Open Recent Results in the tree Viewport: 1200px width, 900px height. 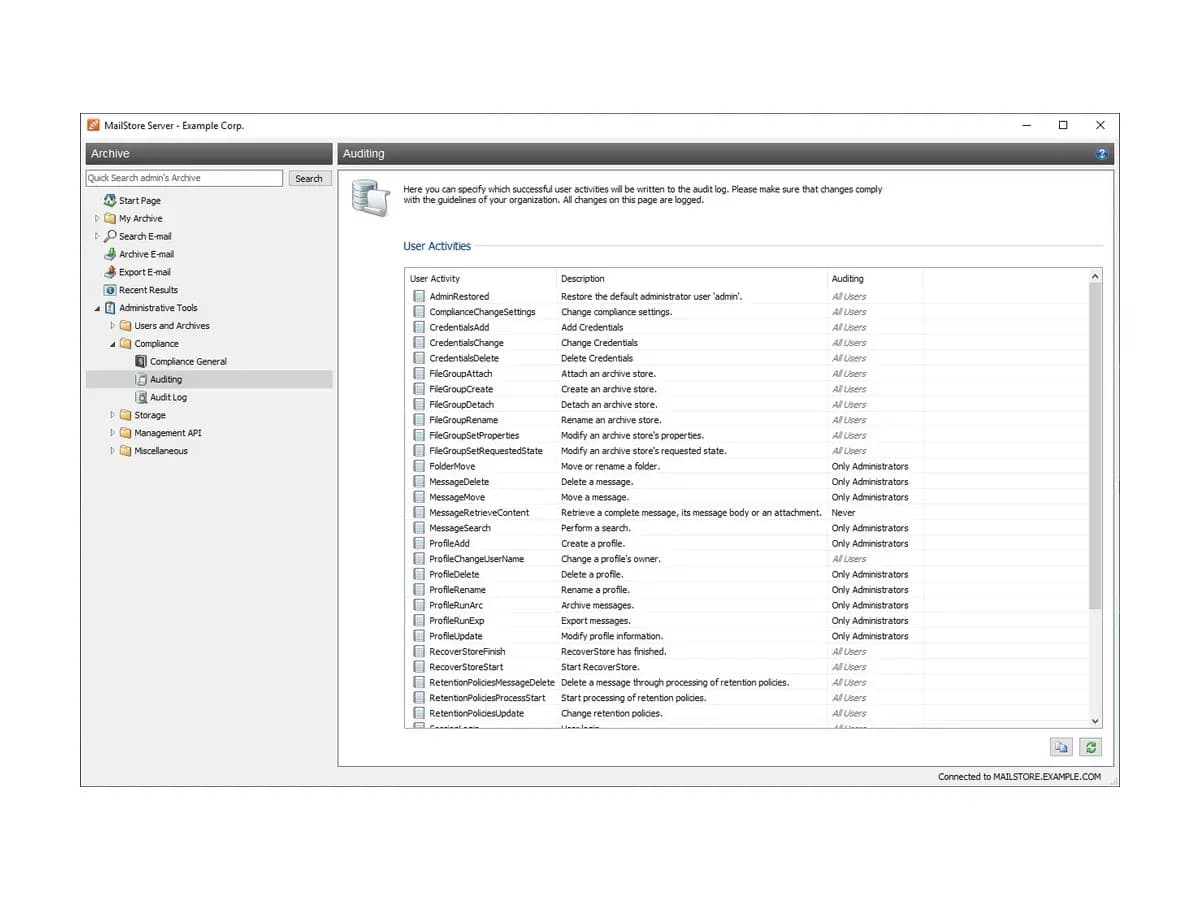(148, 290)
